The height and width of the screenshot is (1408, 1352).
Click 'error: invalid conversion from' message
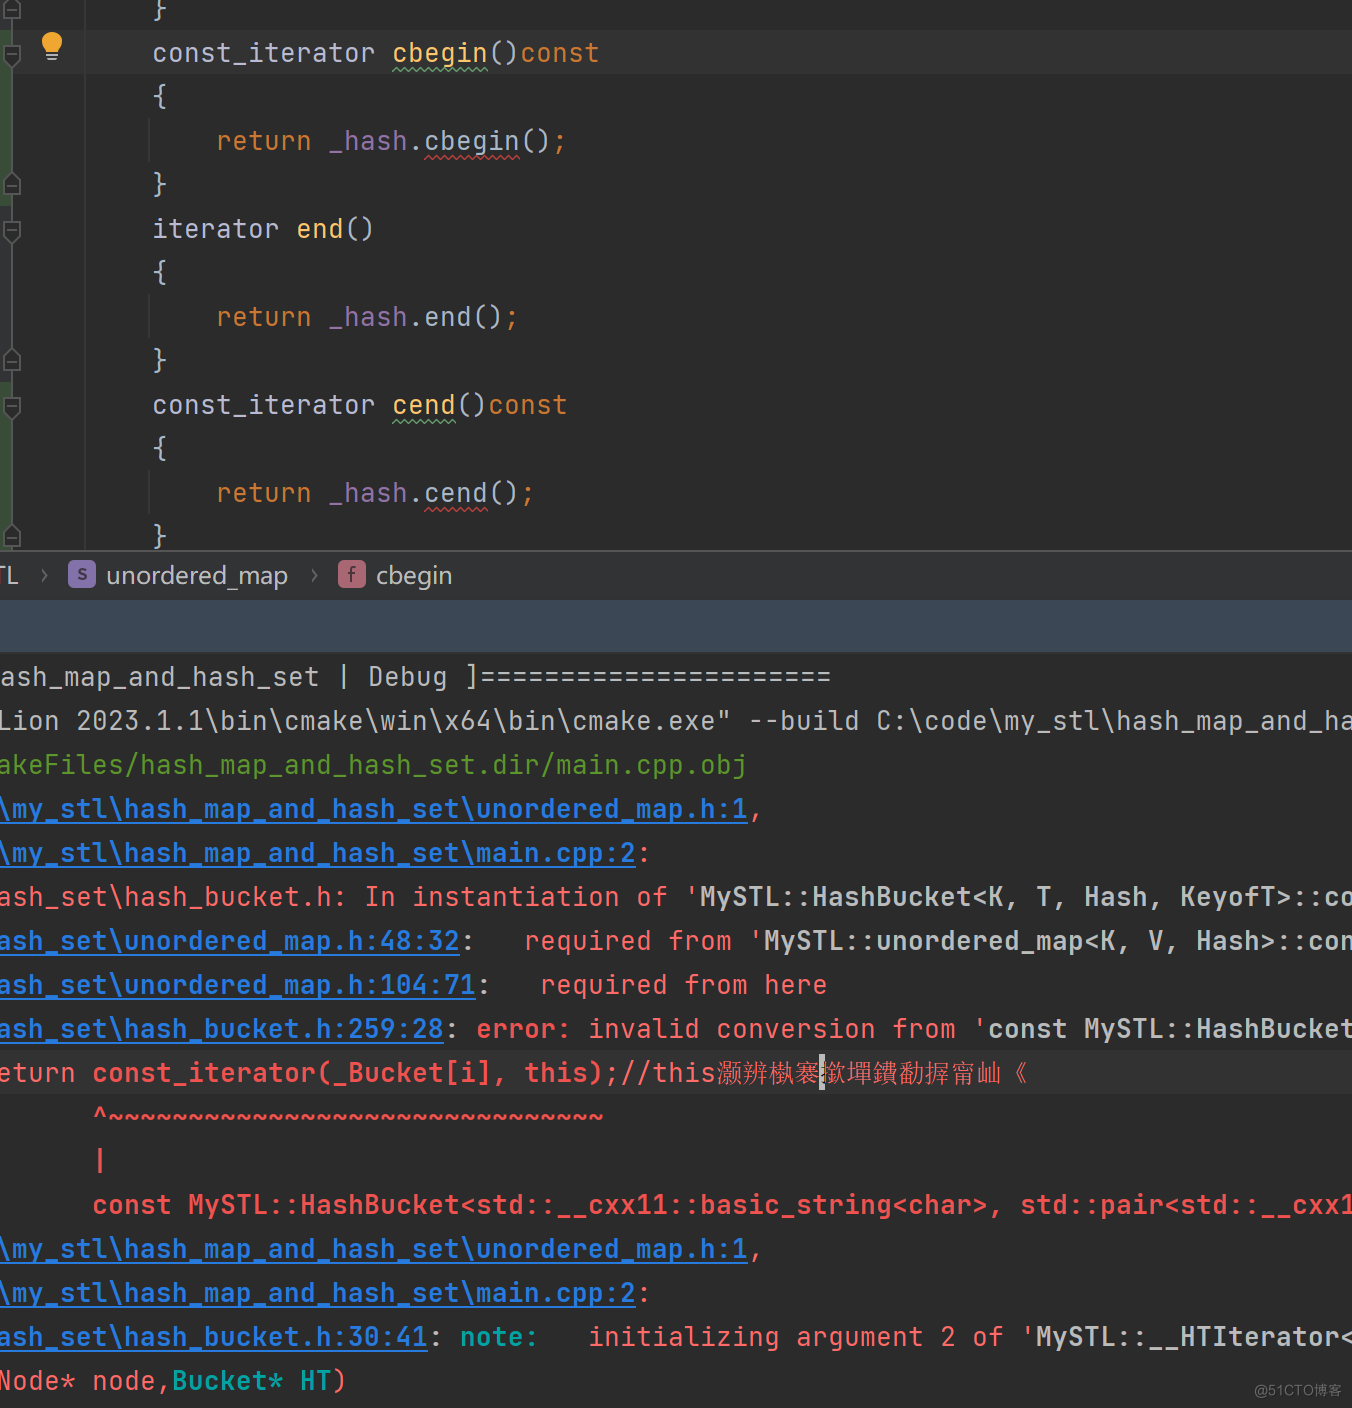point(716,1029)
